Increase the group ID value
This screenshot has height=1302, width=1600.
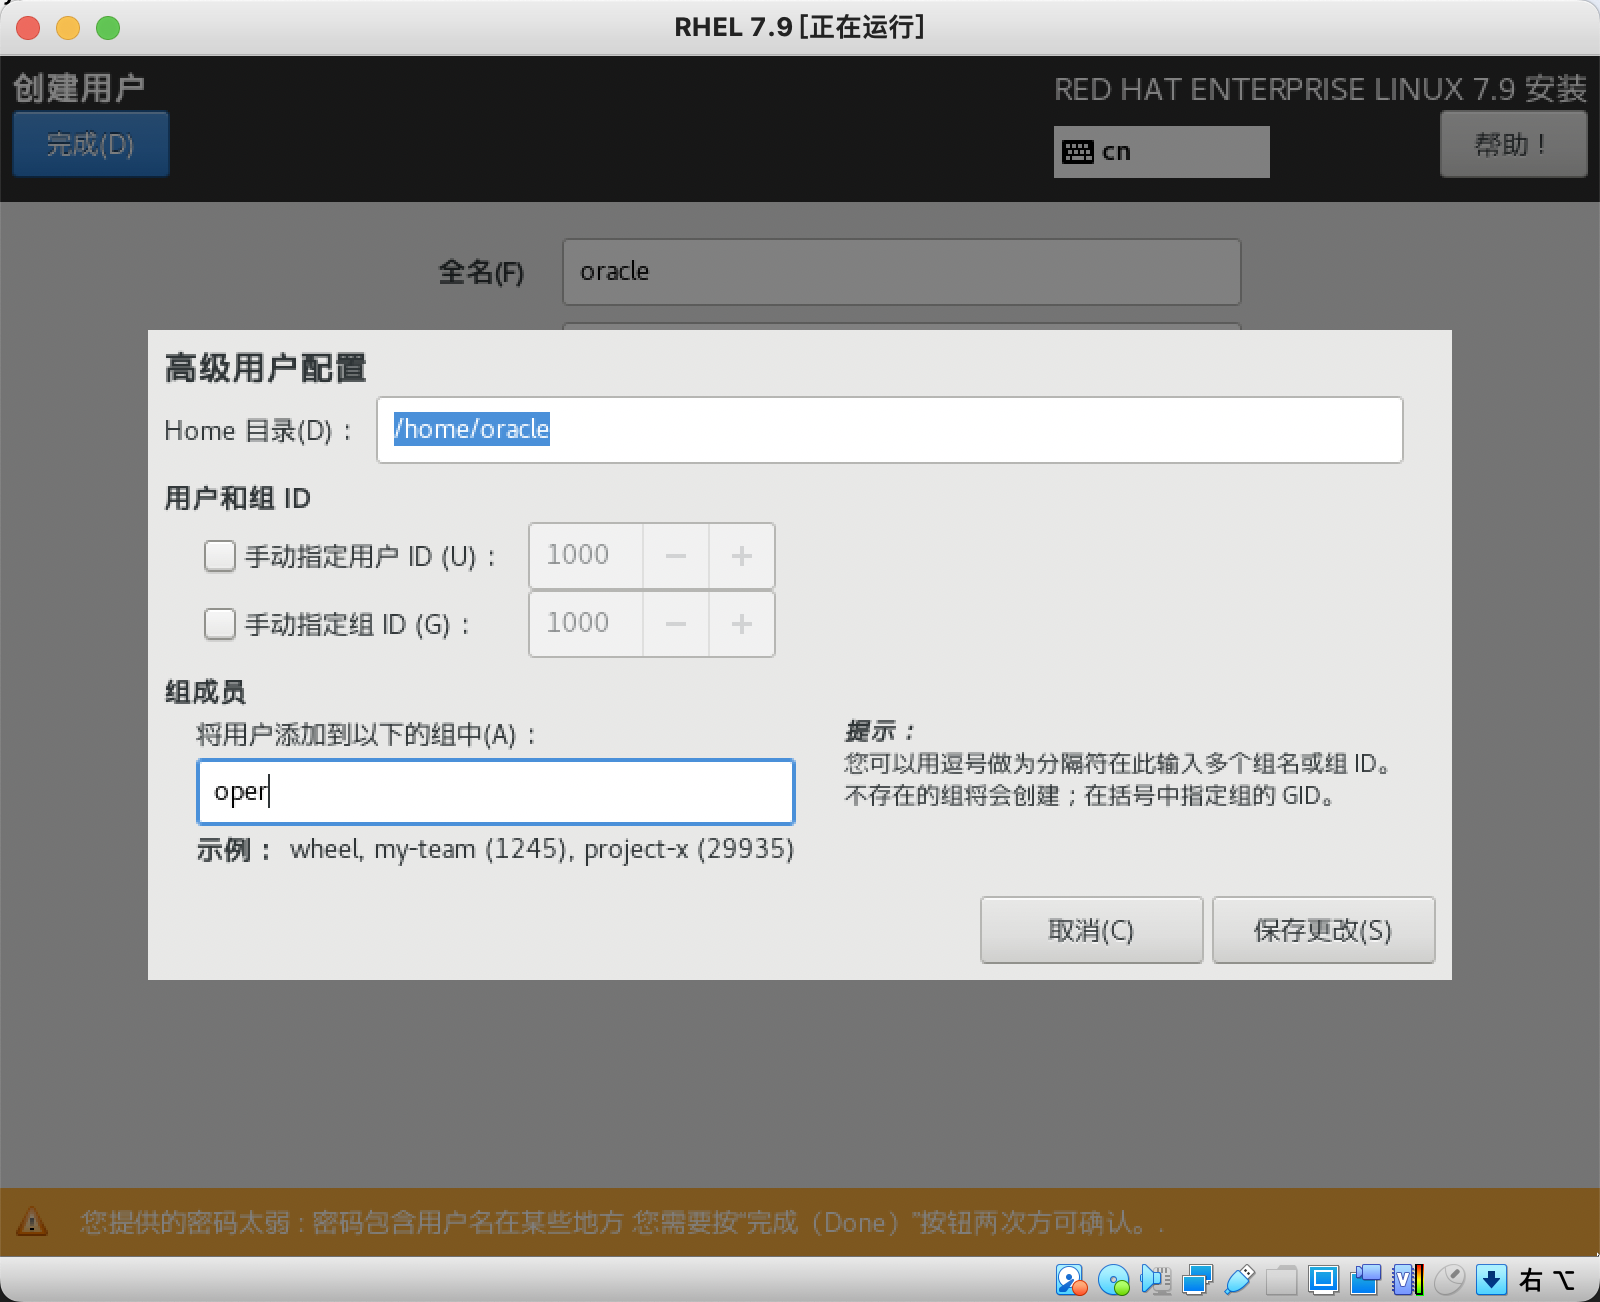pos(742,624)
